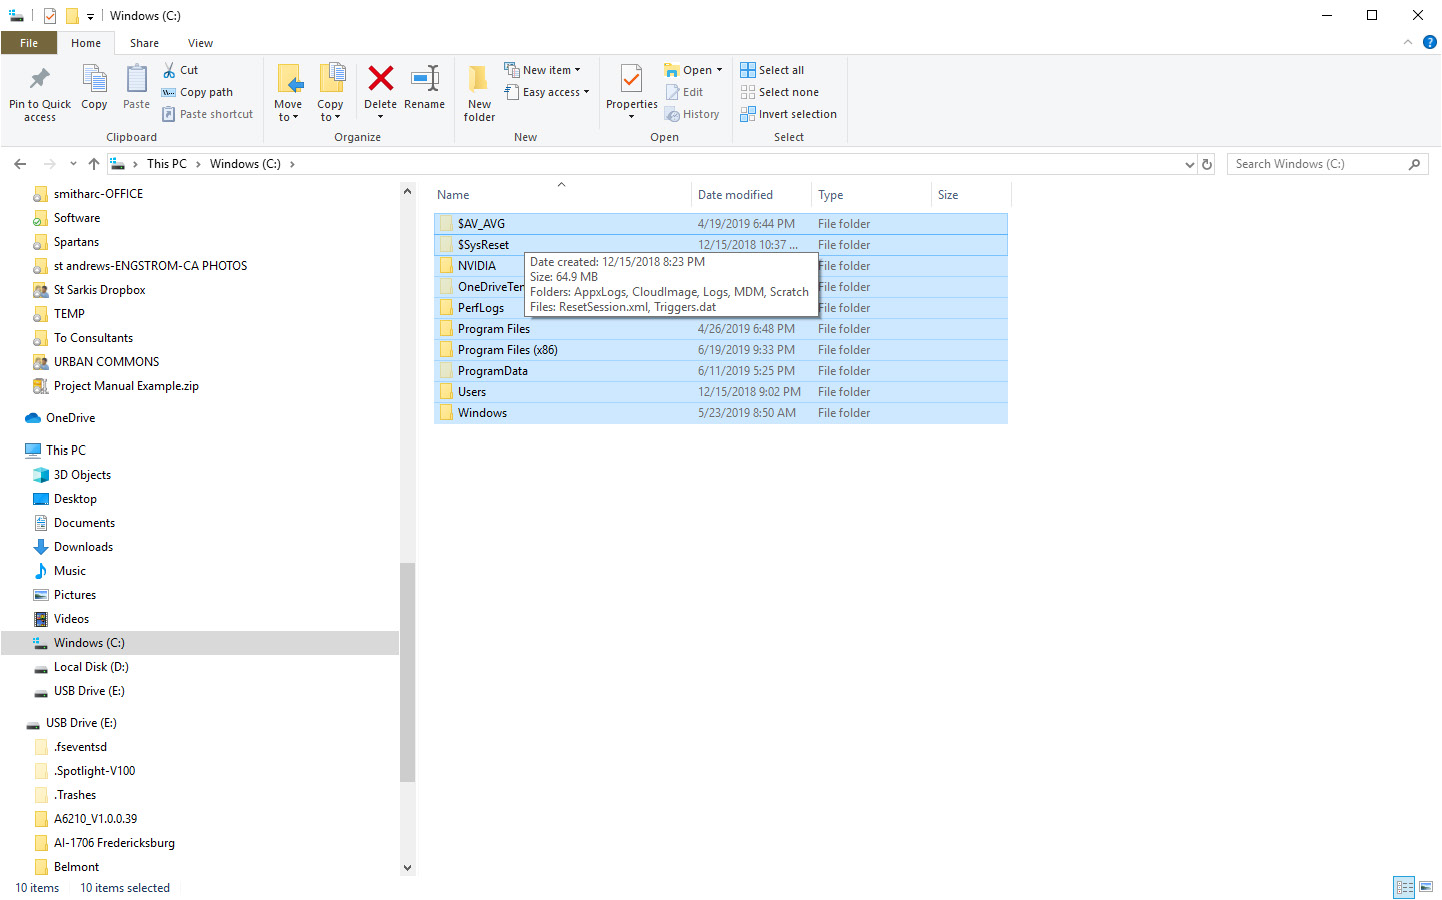Switch to Large icons view in status bar
Screen dimensions: 1442x900
pos(1426,887)
